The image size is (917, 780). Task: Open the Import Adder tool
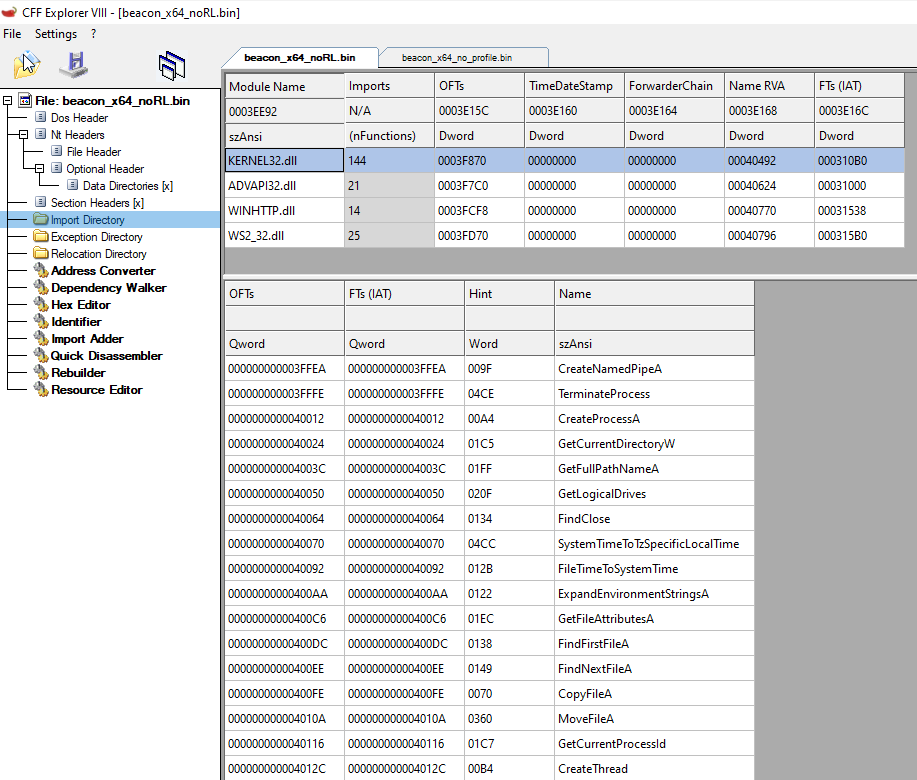pos(87,338)
